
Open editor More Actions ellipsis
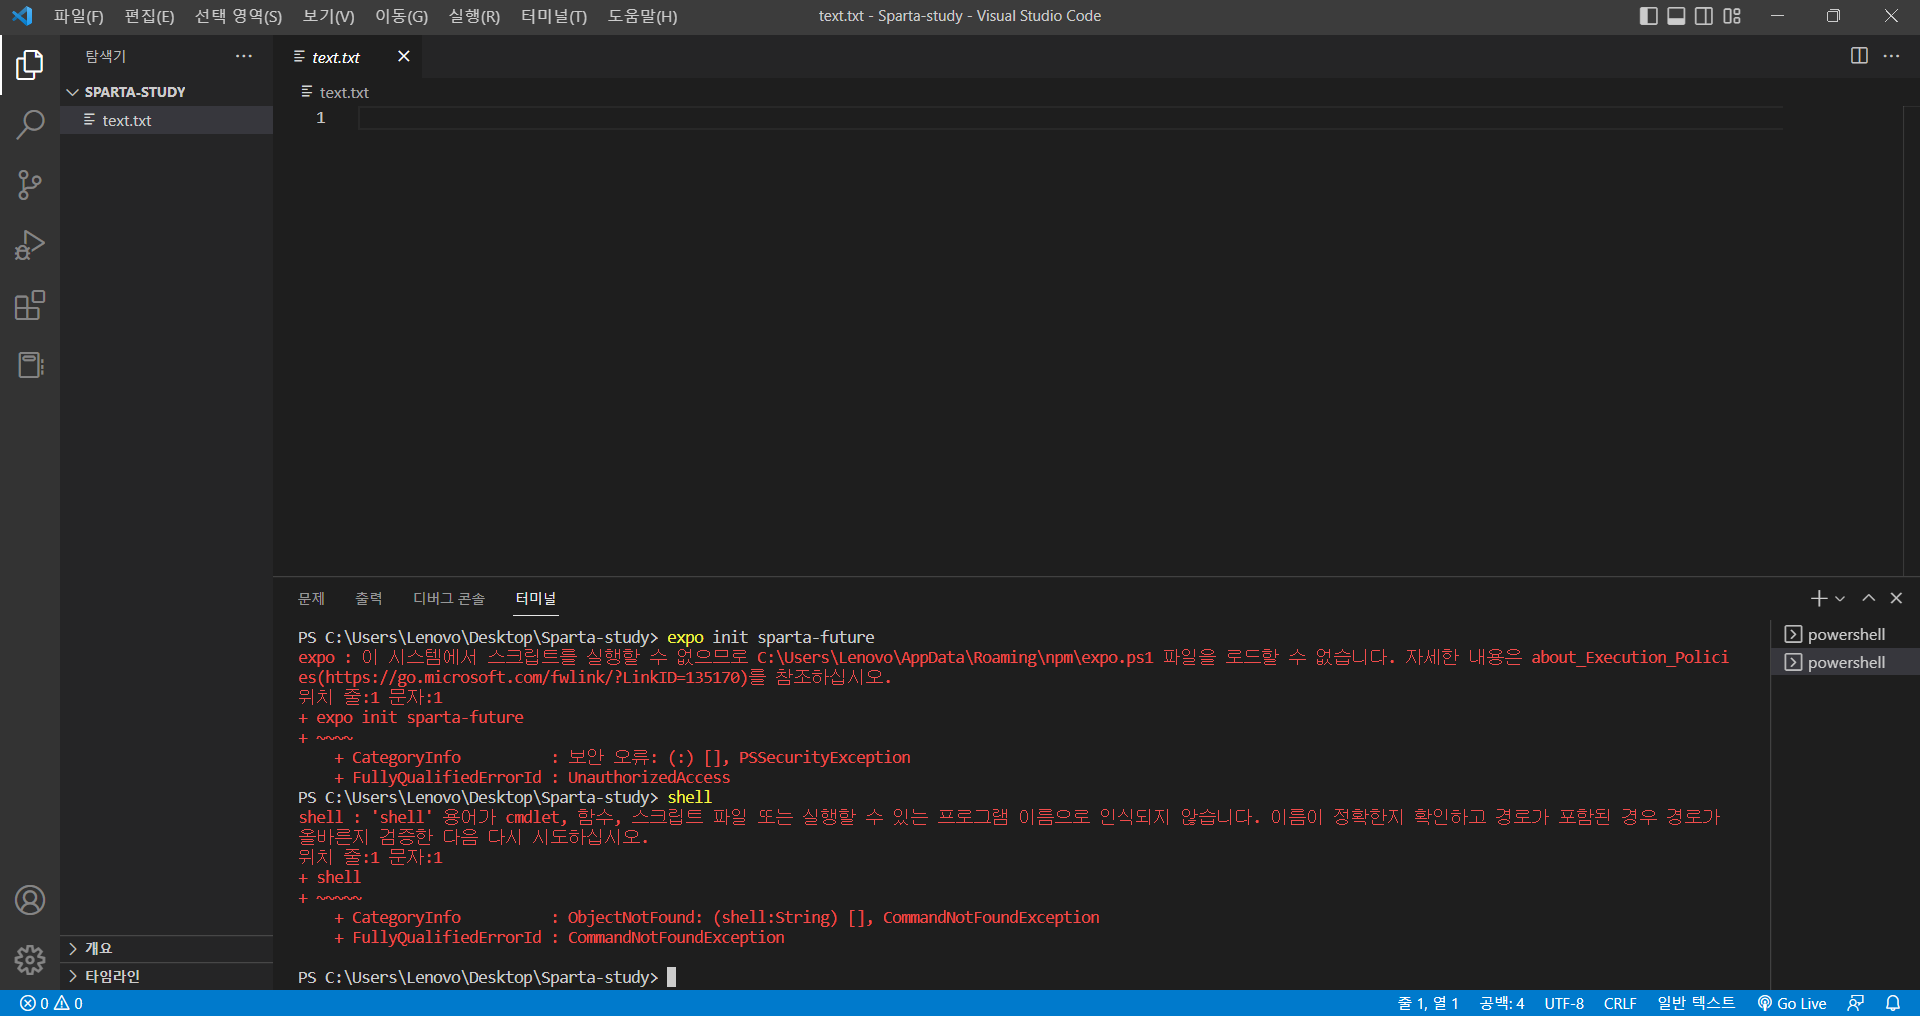coord(1891,56)
